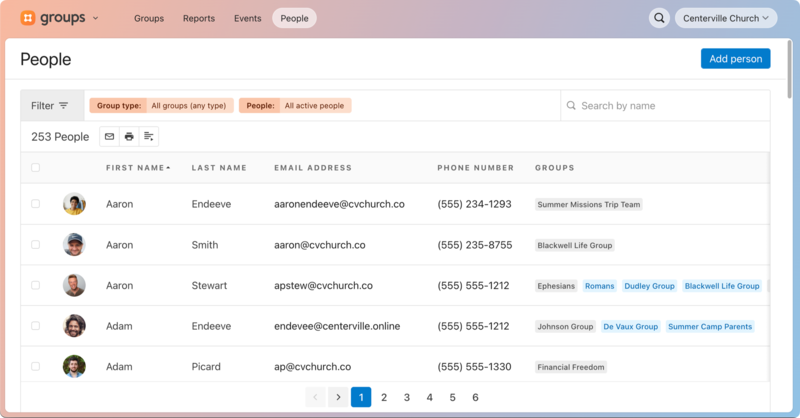Go to the next page using the arrow
Image resolution: width=800 pixels, height=418 pixels.
pos(338,397)
